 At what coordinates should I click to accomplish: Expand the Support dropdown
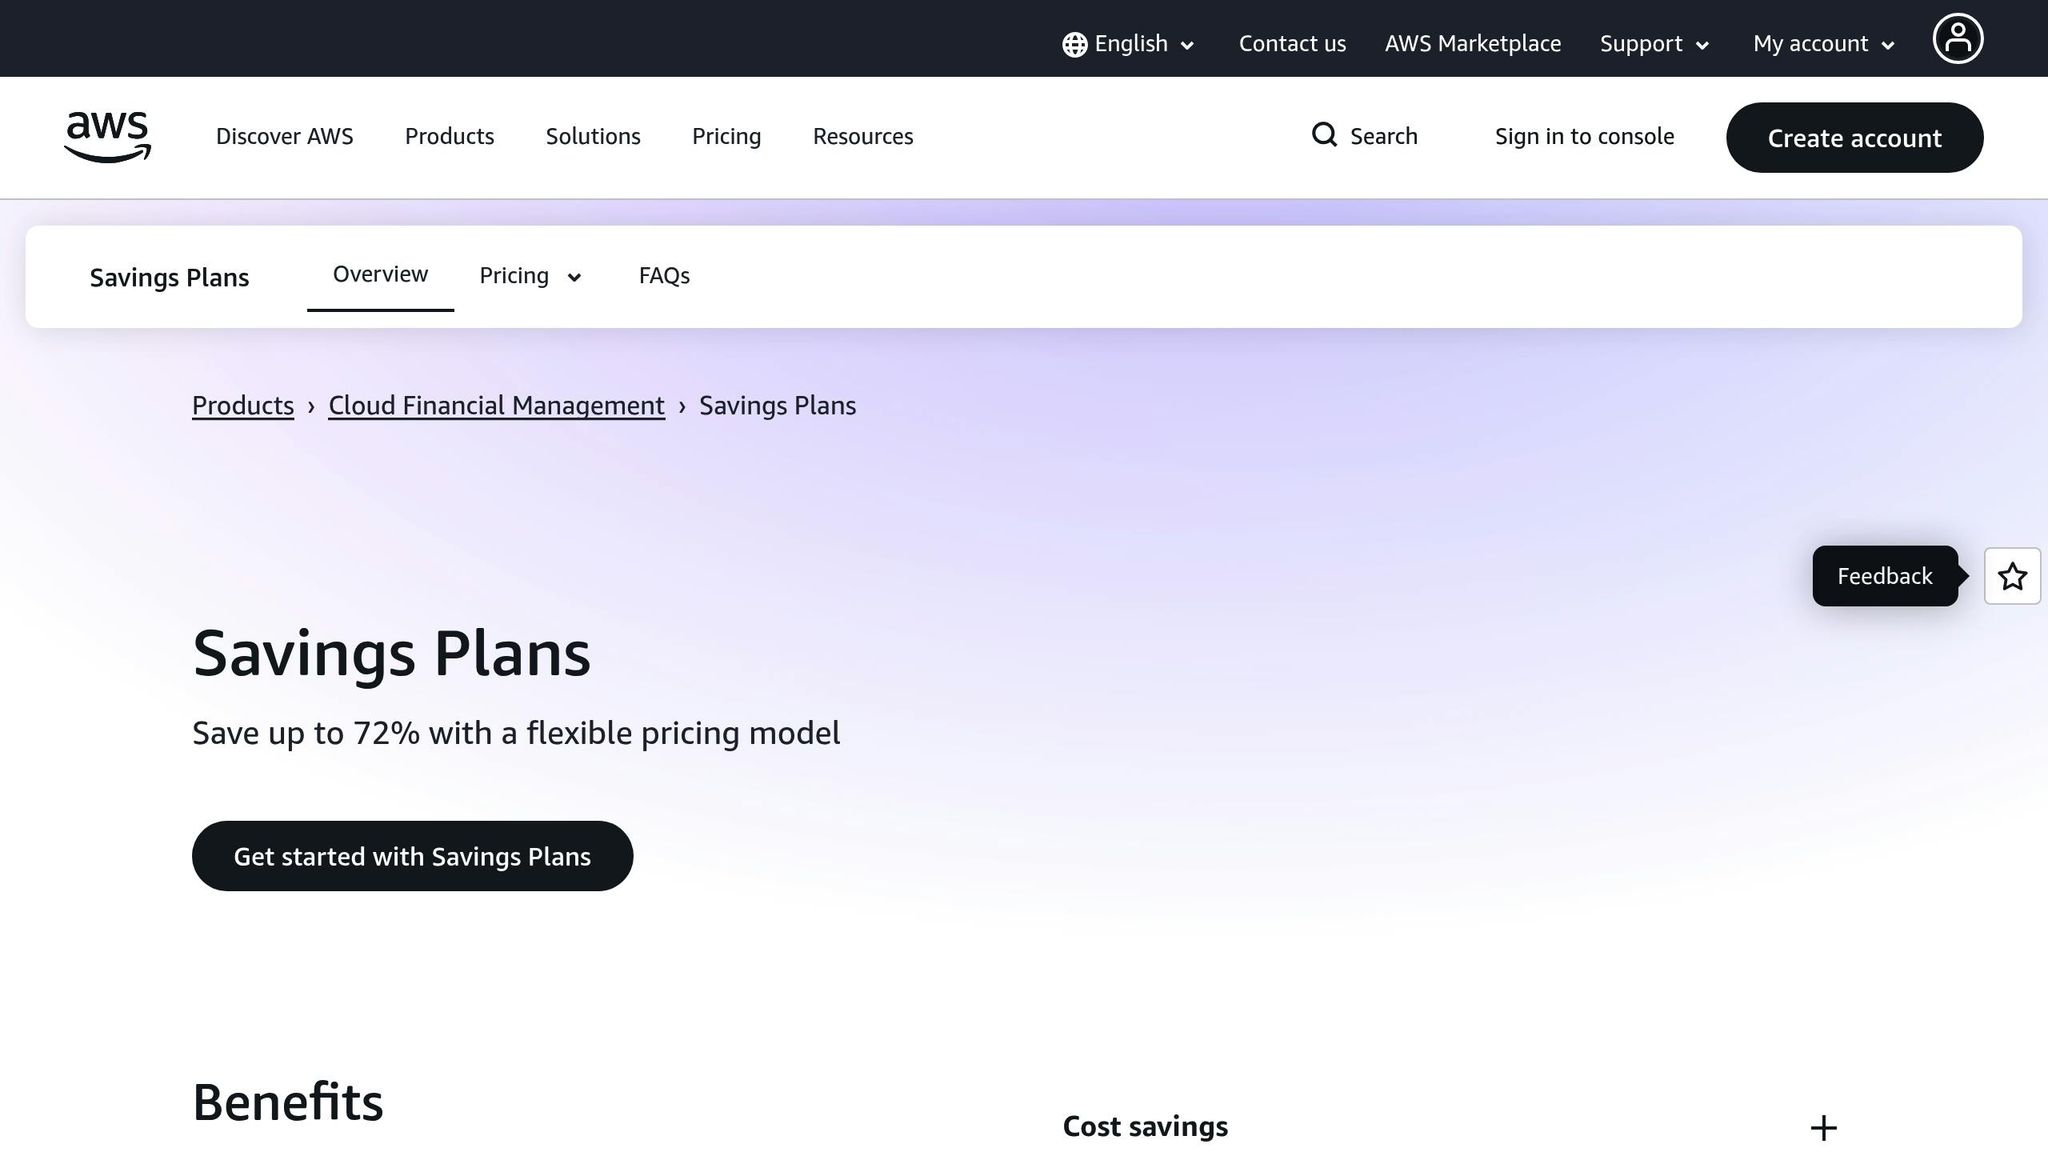click(1652, 43)
